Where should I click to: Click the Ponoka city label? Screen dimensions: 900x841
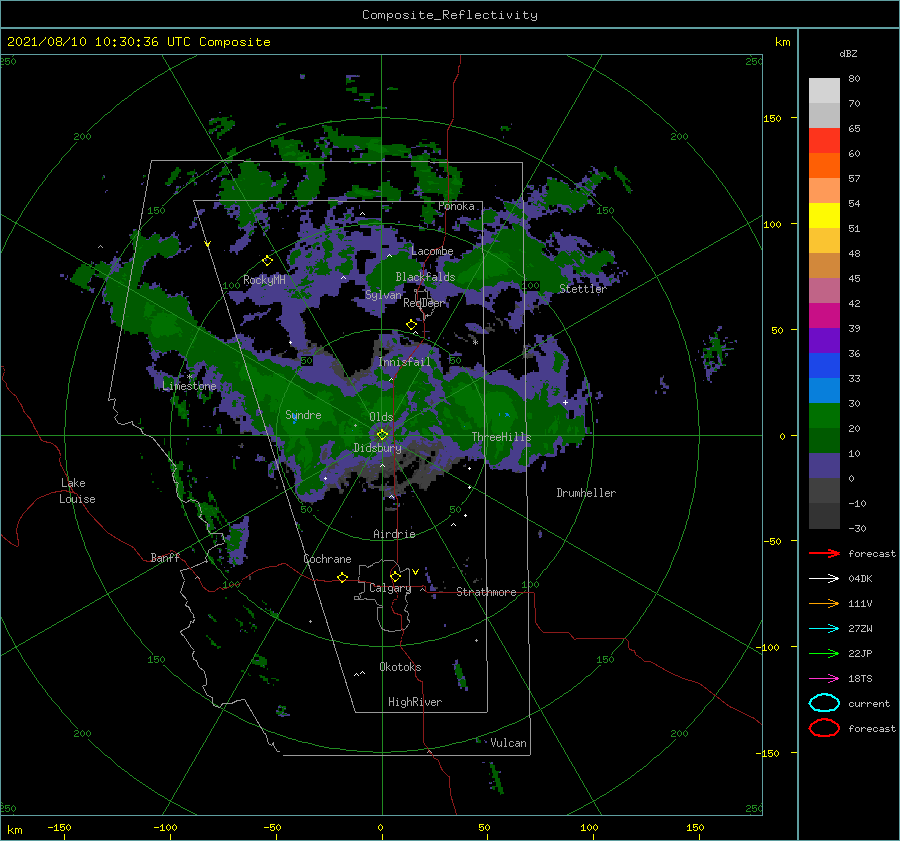coord(456,206)
